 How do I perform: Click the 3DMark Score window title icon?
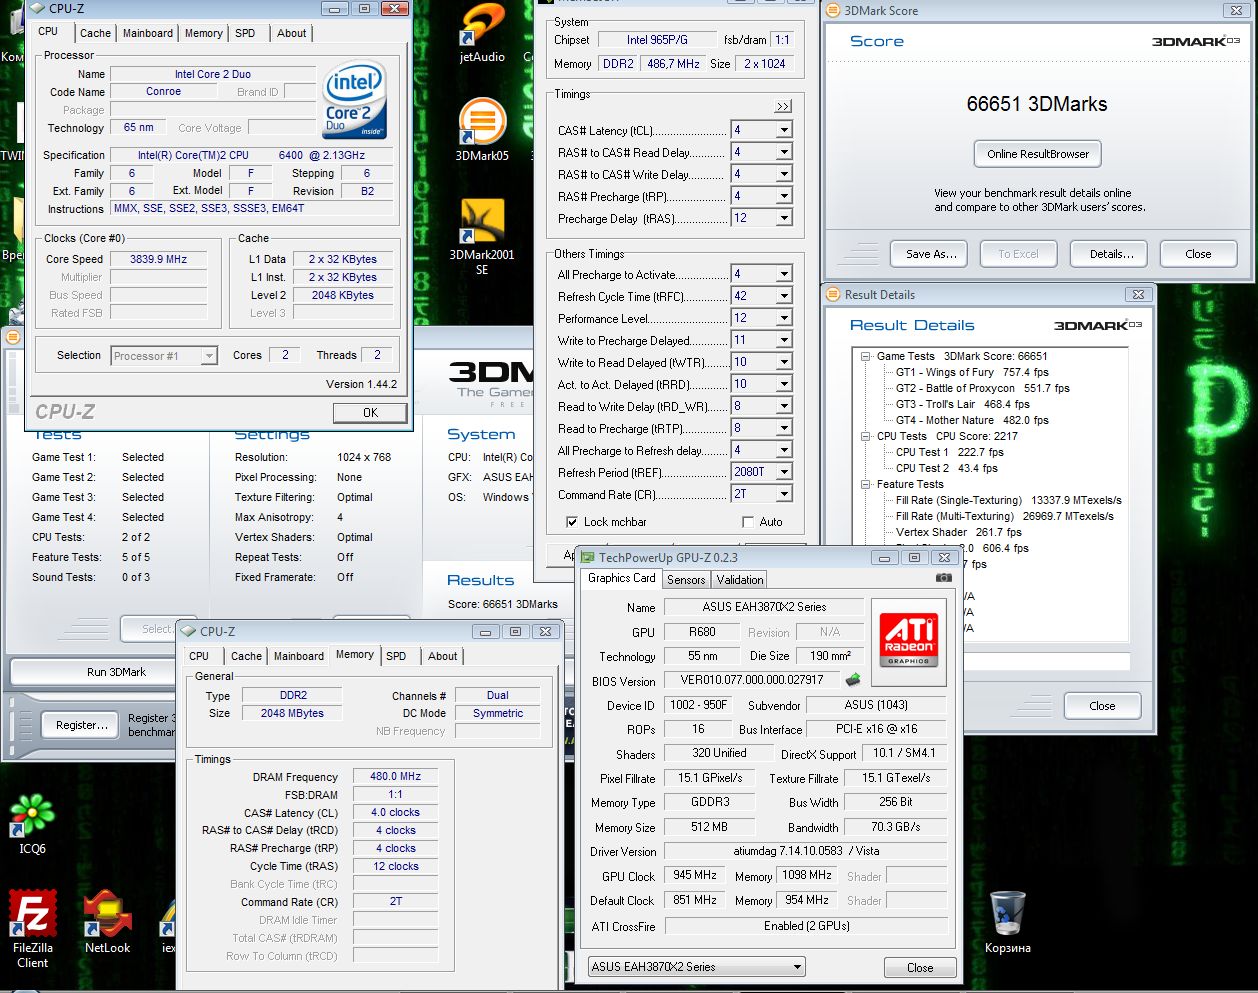click(x=833, y=11)
